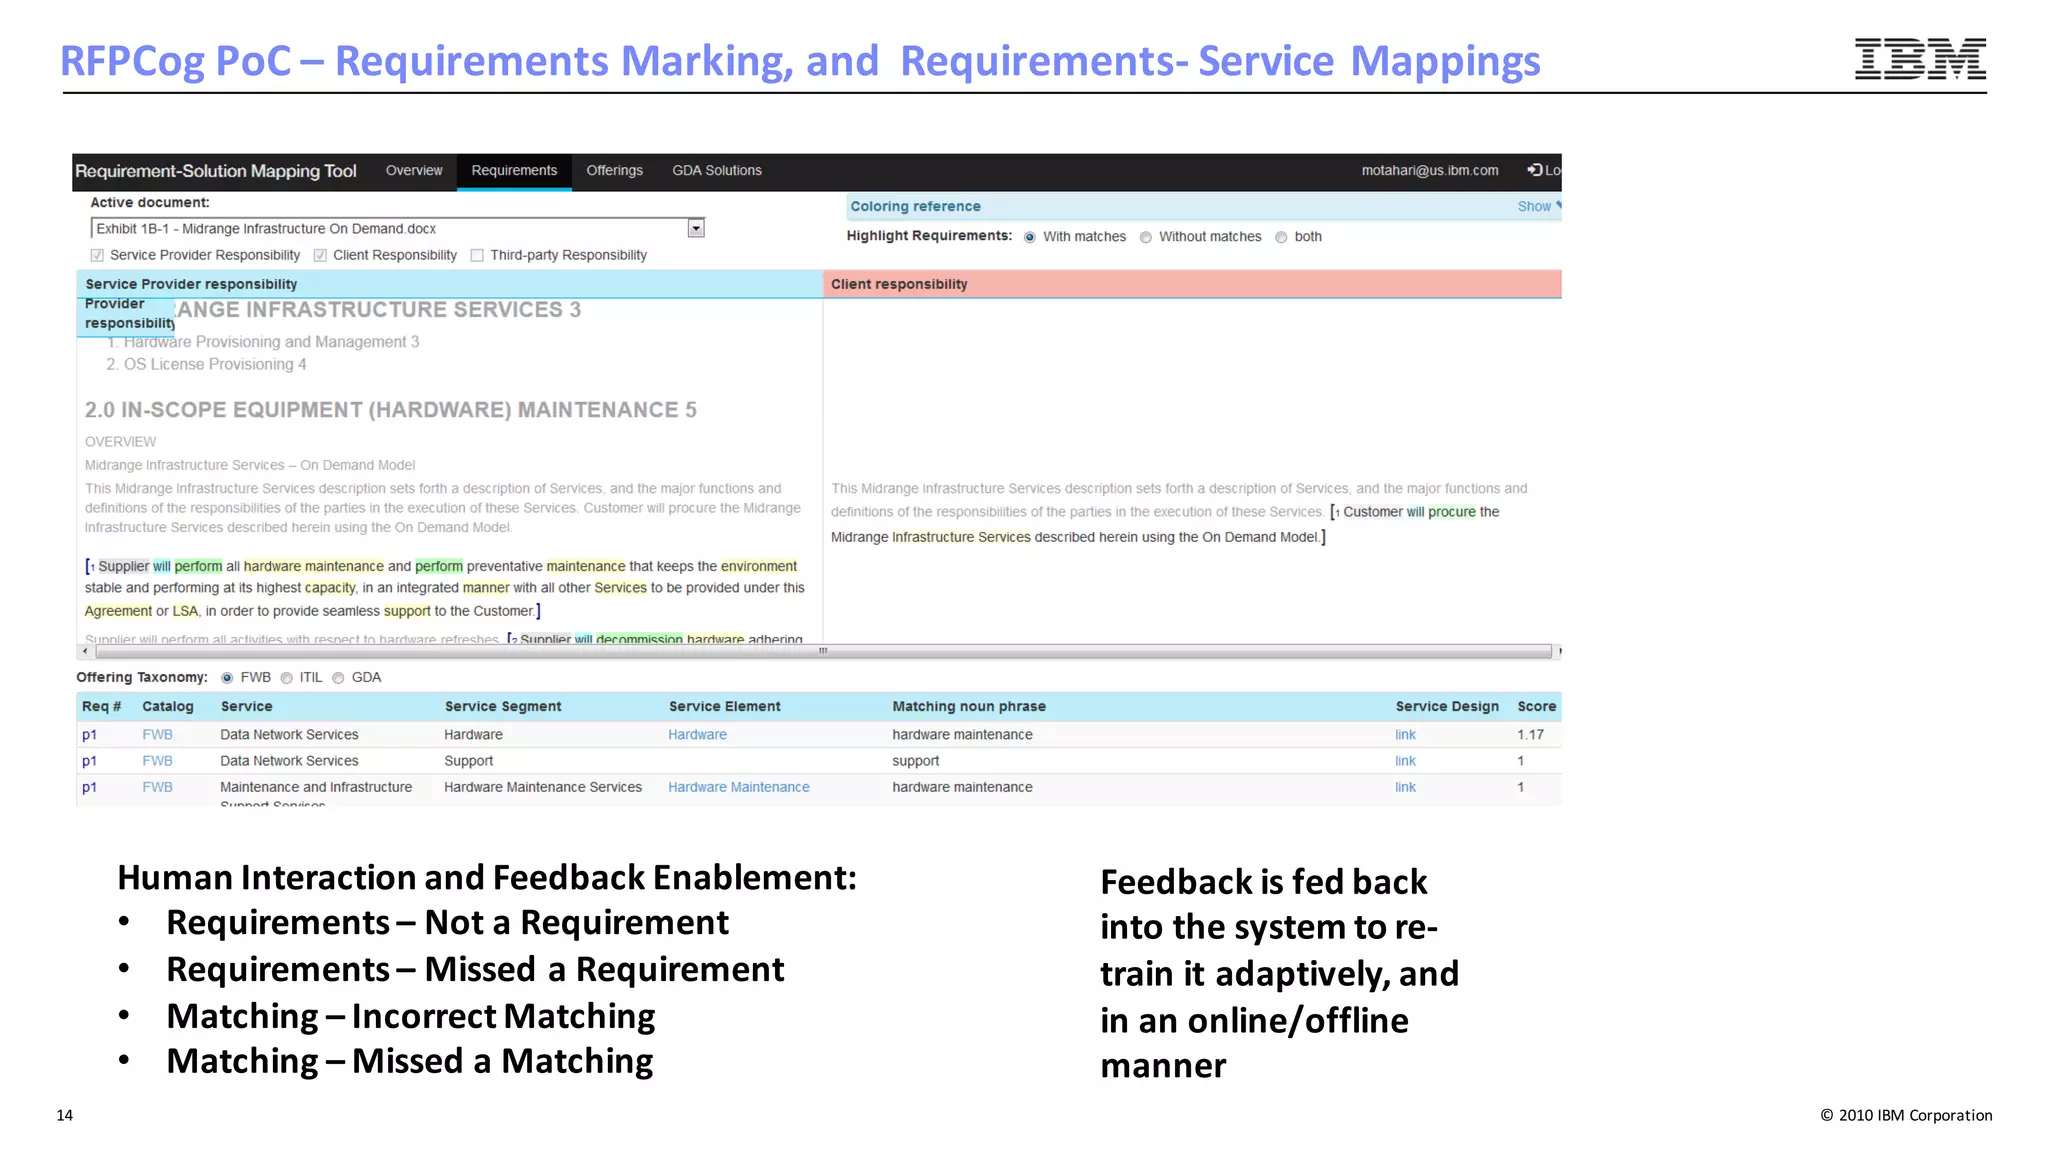Screen dimensions: 2048x1152
Task: Click p1 in Data Network Services Hardware row
Action: click(89, 735)
